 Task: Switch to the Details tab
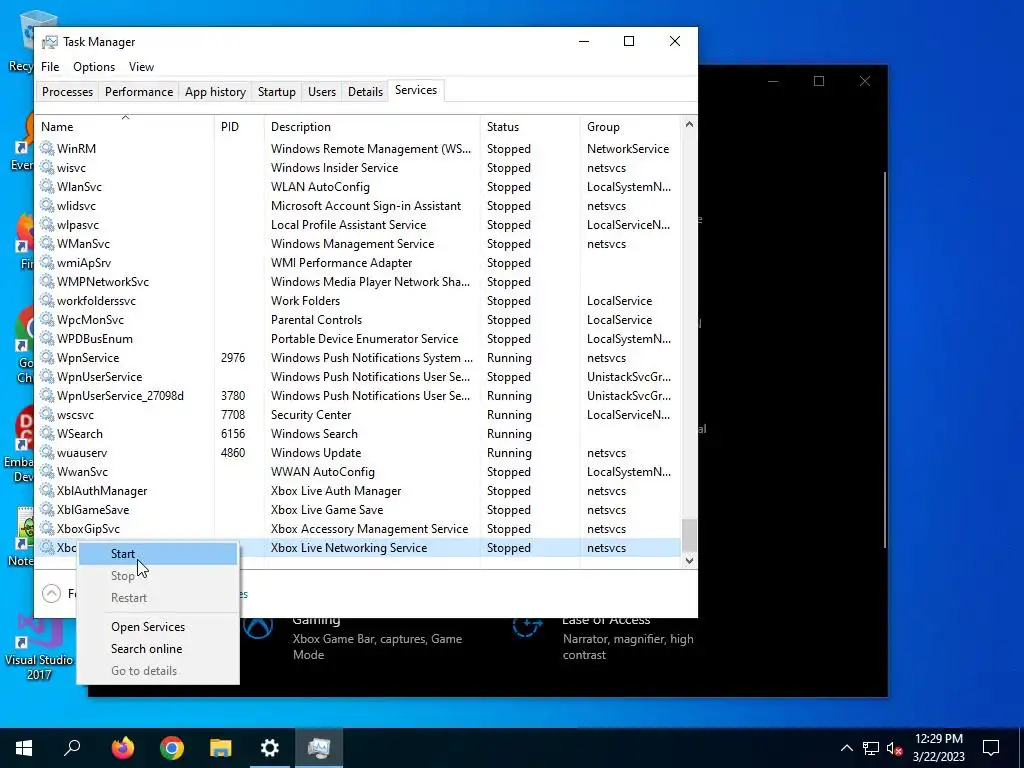click(x=365, y=91)
